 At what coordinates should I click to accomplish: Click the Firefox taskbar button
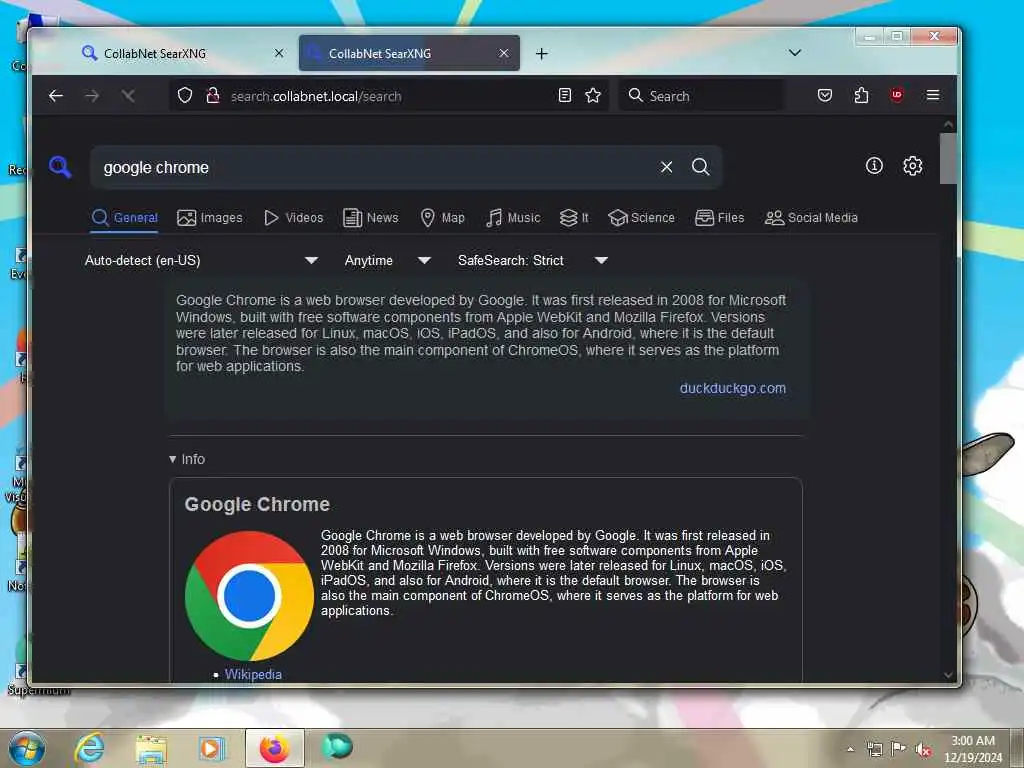click(274, 748)
